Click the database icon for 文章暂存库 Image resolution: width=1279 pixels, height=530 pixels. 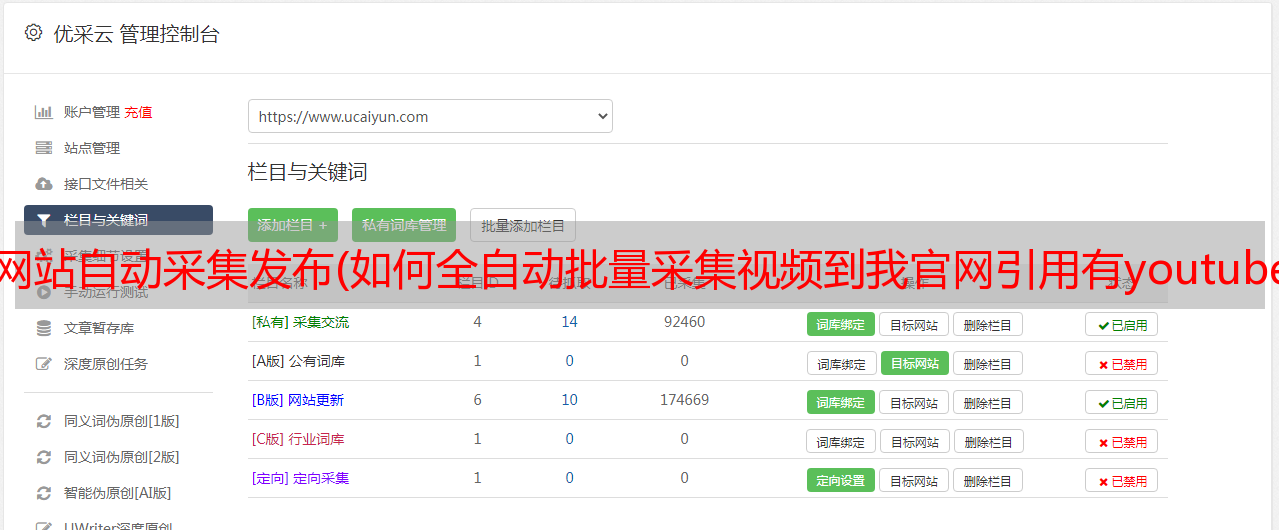(x=44, y=328)
